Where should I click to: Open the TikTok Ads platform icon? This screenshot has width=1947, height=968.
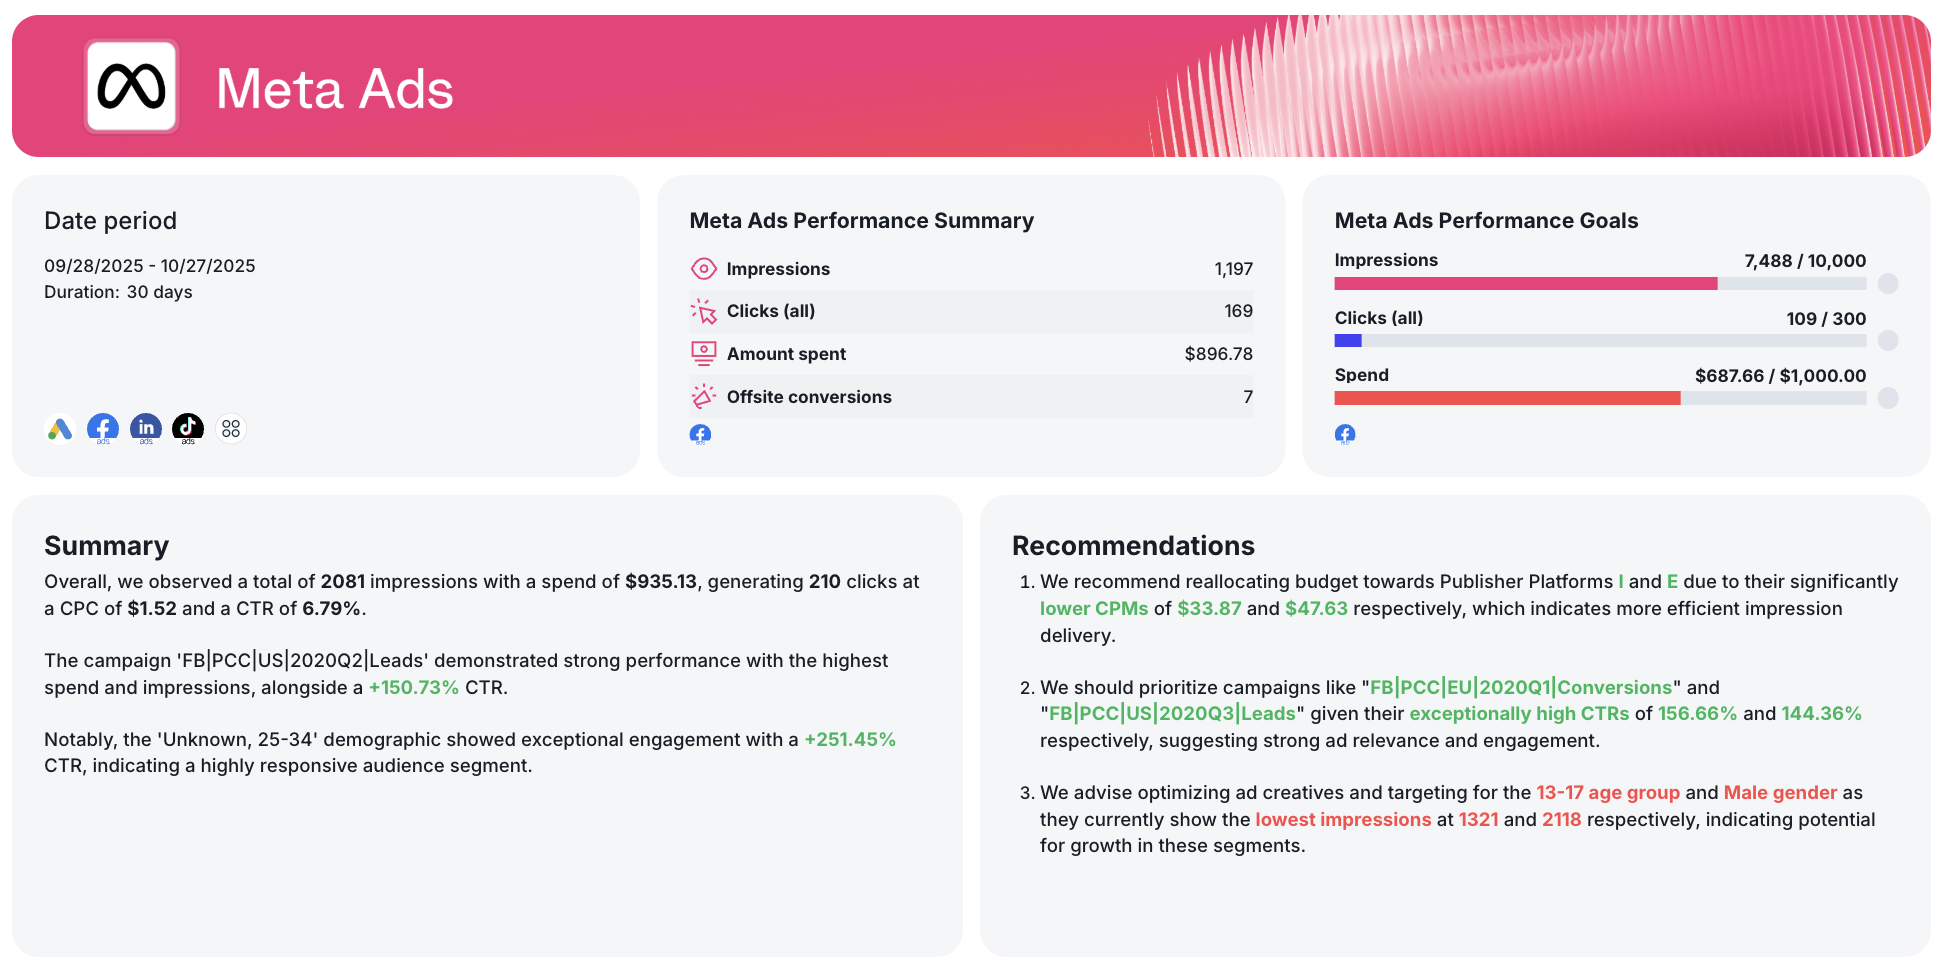(x=188, y=427)
